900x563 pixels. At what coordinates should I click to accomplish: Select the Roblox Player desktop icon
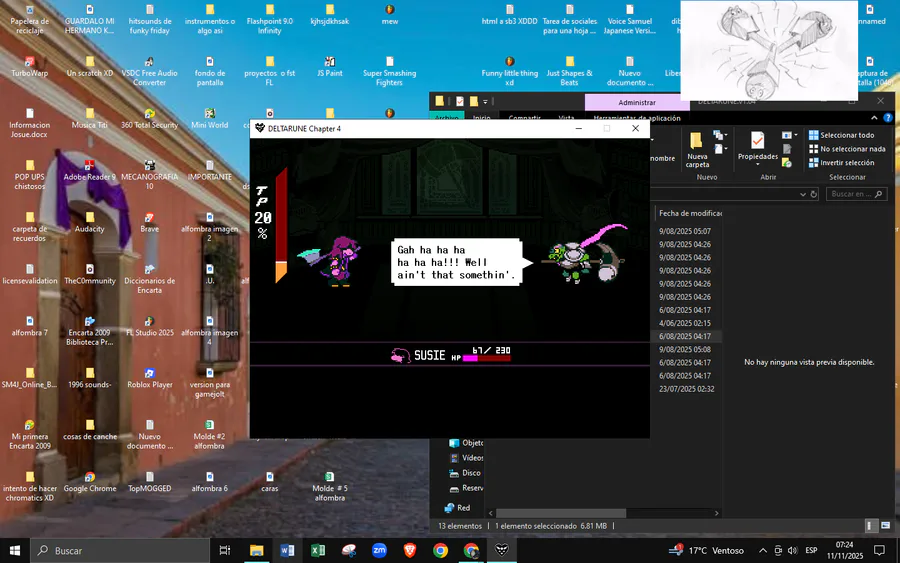[x=150, y=378]
